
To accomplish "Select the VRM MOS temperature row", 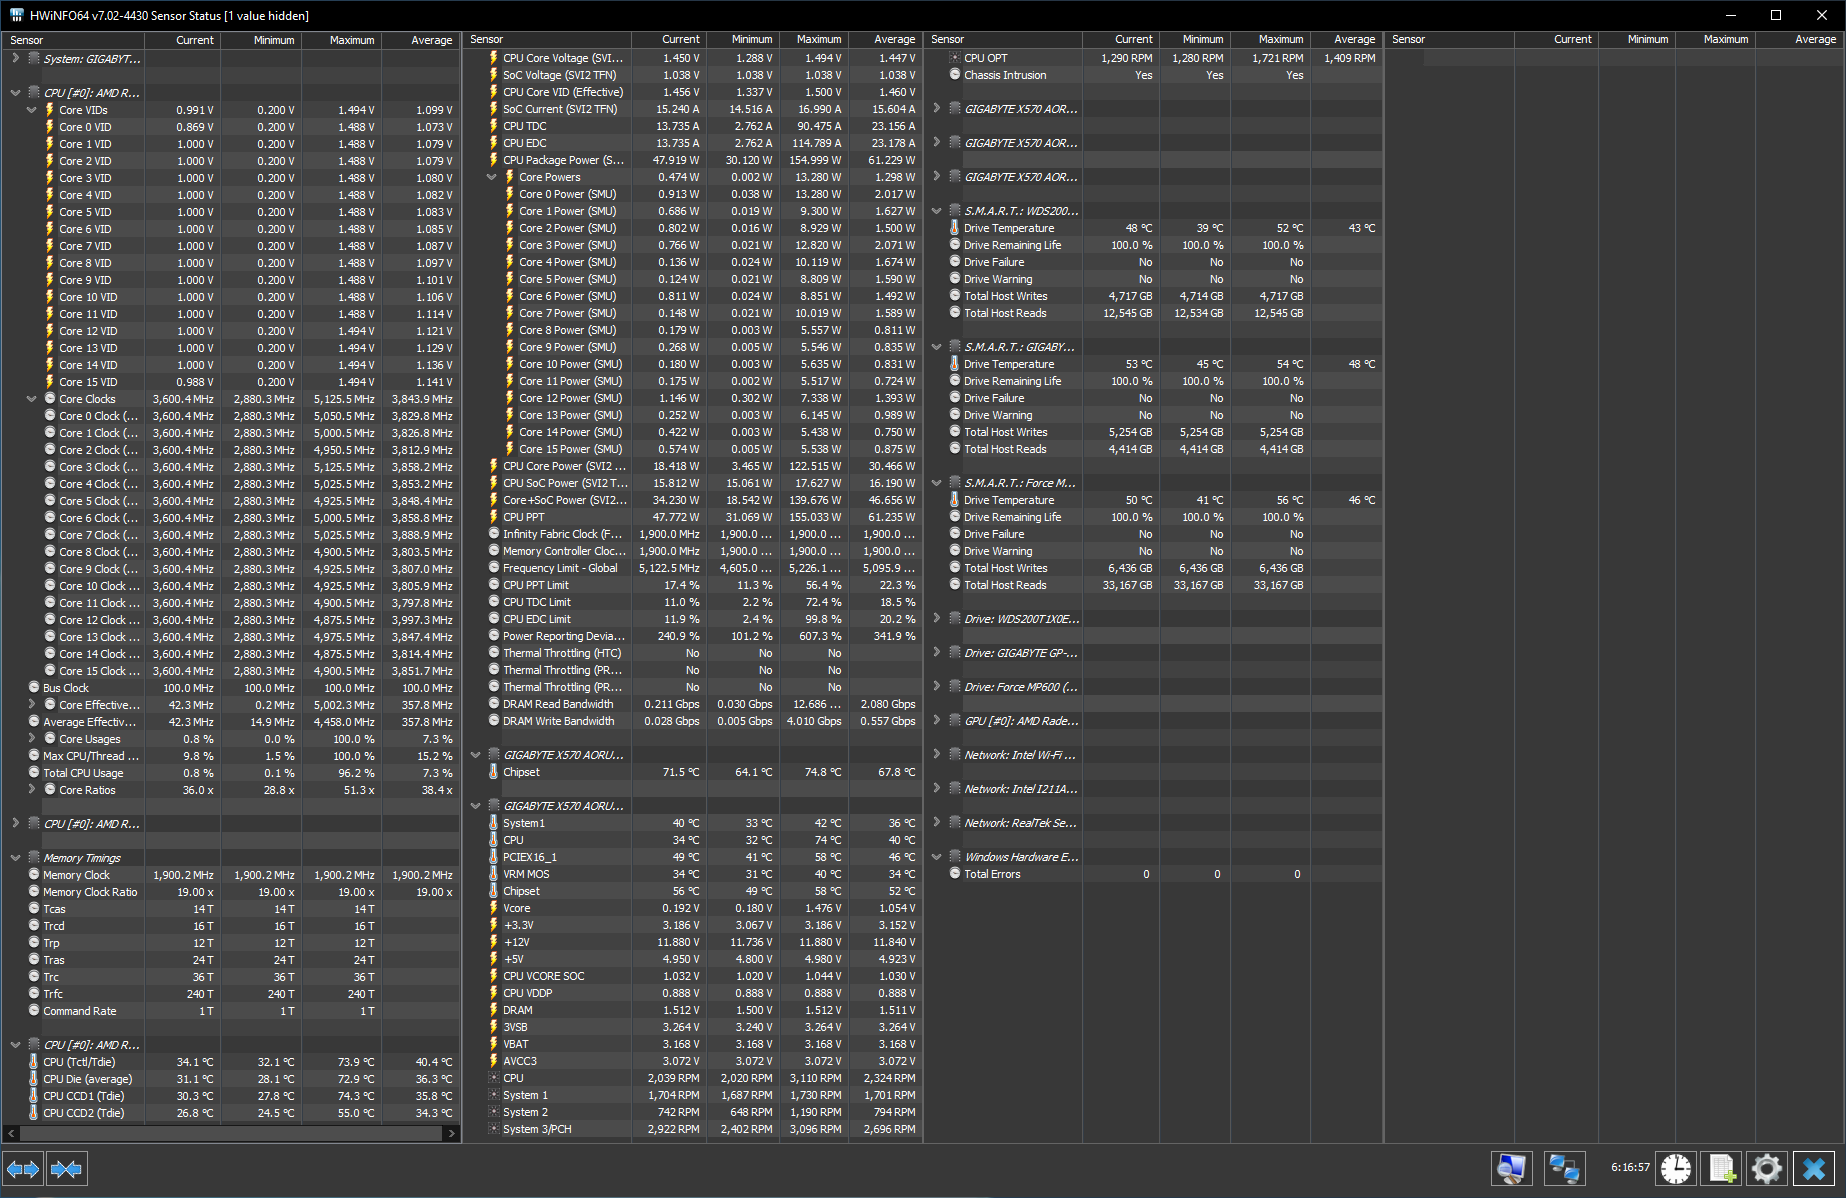I will click(701, 874).
